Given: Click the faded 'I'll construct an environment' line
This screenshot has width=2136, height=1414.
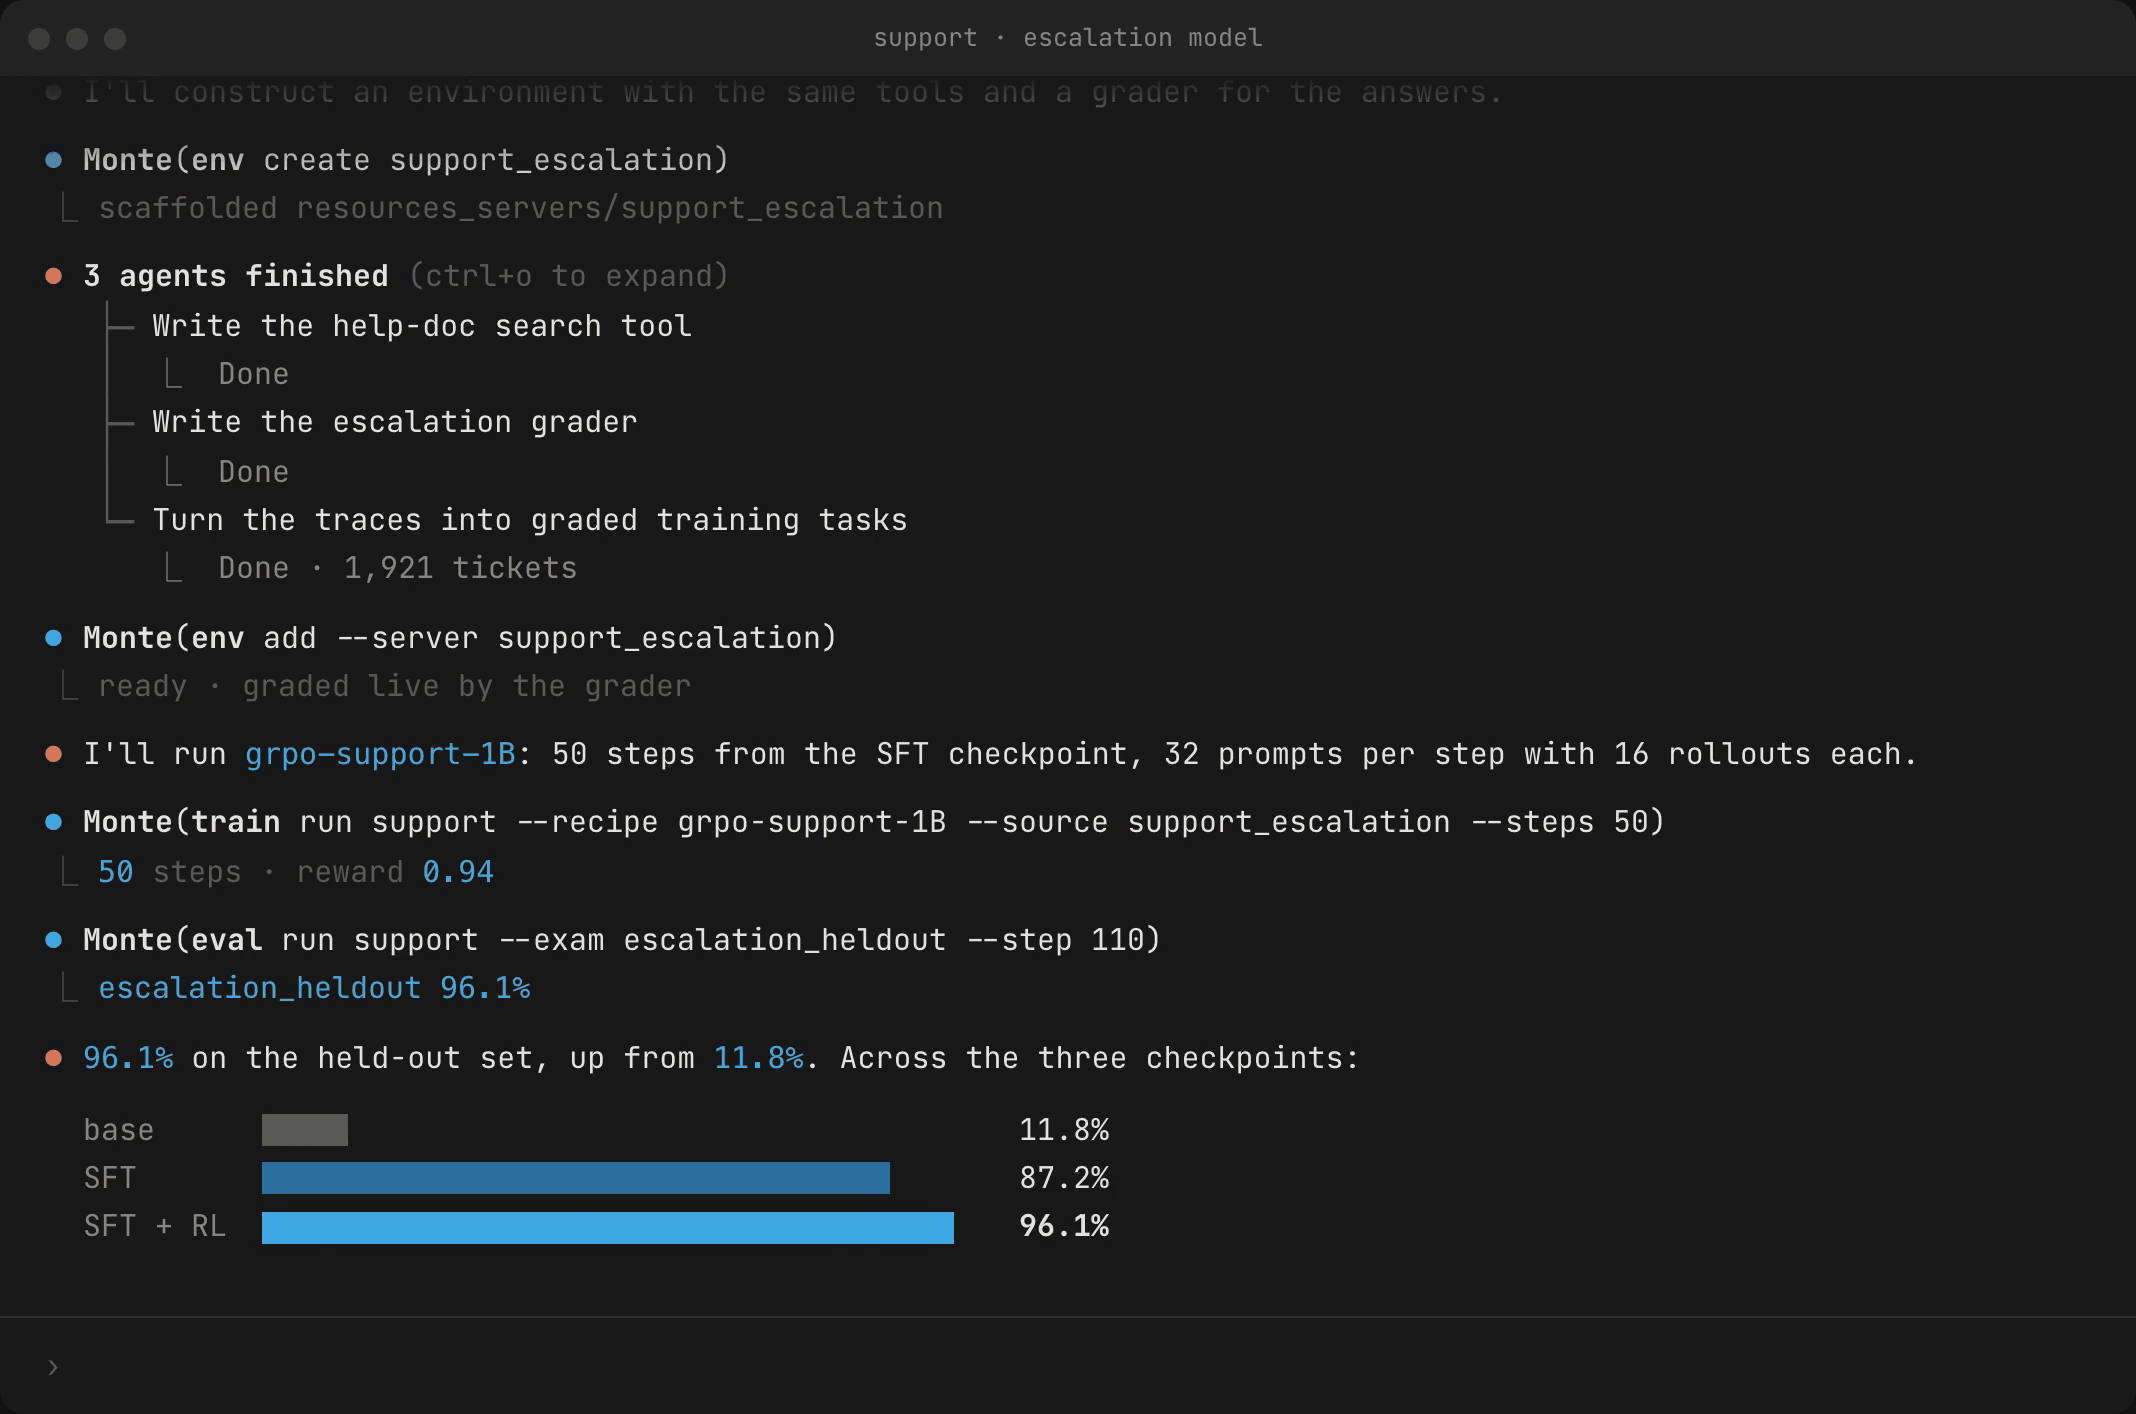Looking at the screenshot, I should pos(793,93).
